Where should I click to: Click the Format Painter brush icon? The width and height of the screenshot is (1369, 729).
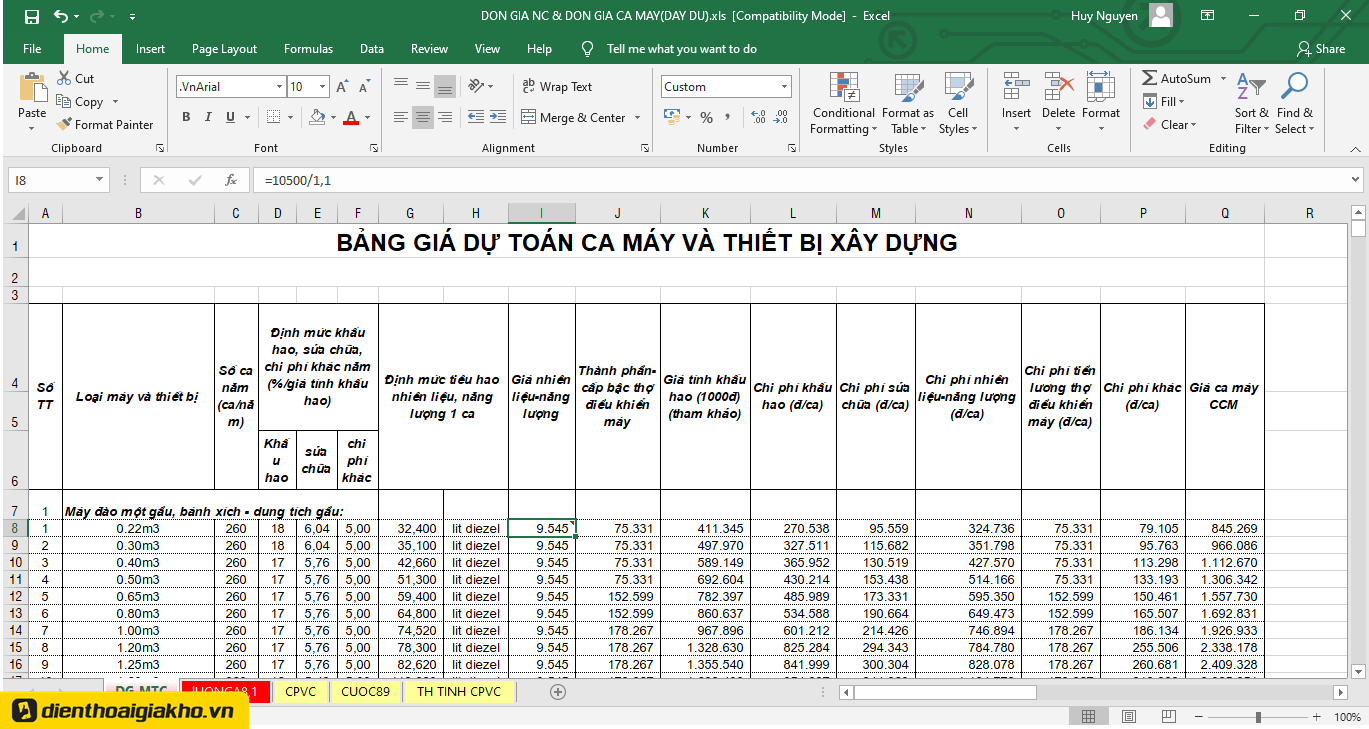[x=66, y=125]
